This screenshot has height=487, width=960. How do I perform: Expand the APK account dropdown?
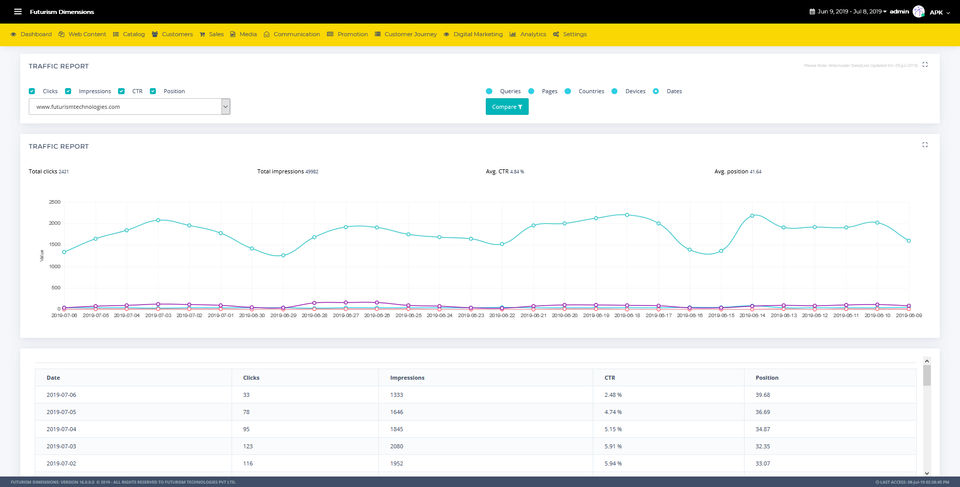940,12
